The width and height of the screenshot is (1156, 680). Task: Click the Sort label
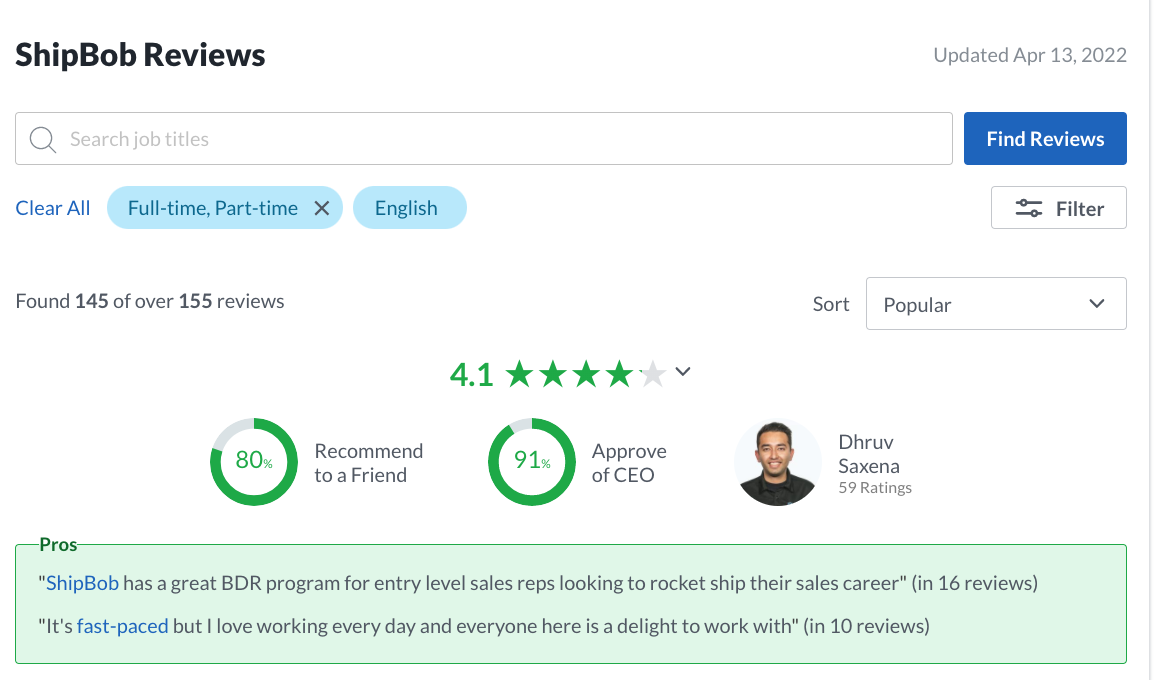click(831, 304)
